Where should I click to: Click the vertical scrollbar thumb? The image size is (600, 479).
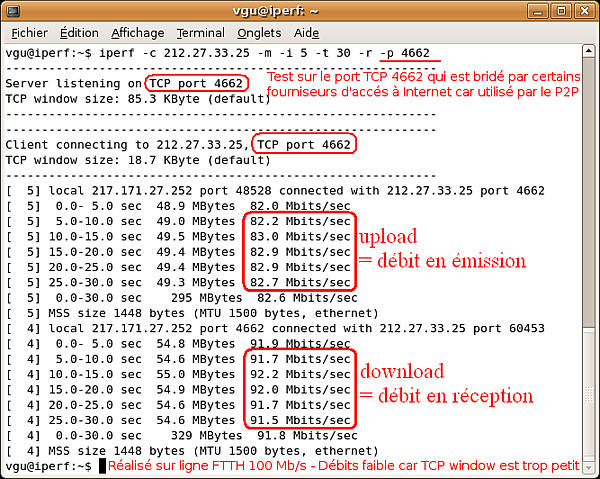pos(589,192)
